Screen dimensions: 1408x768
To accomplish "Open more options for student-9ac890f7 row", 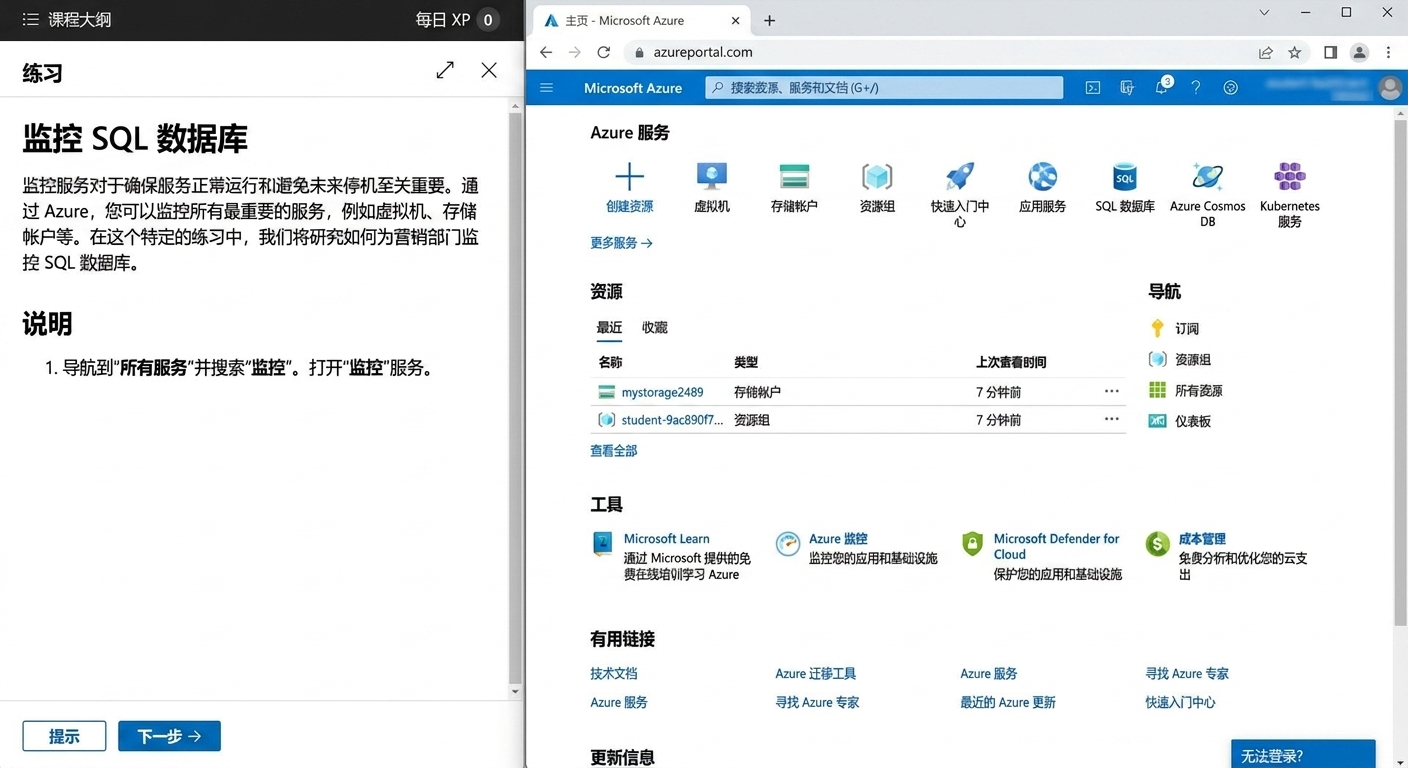I will [1111, 419].
